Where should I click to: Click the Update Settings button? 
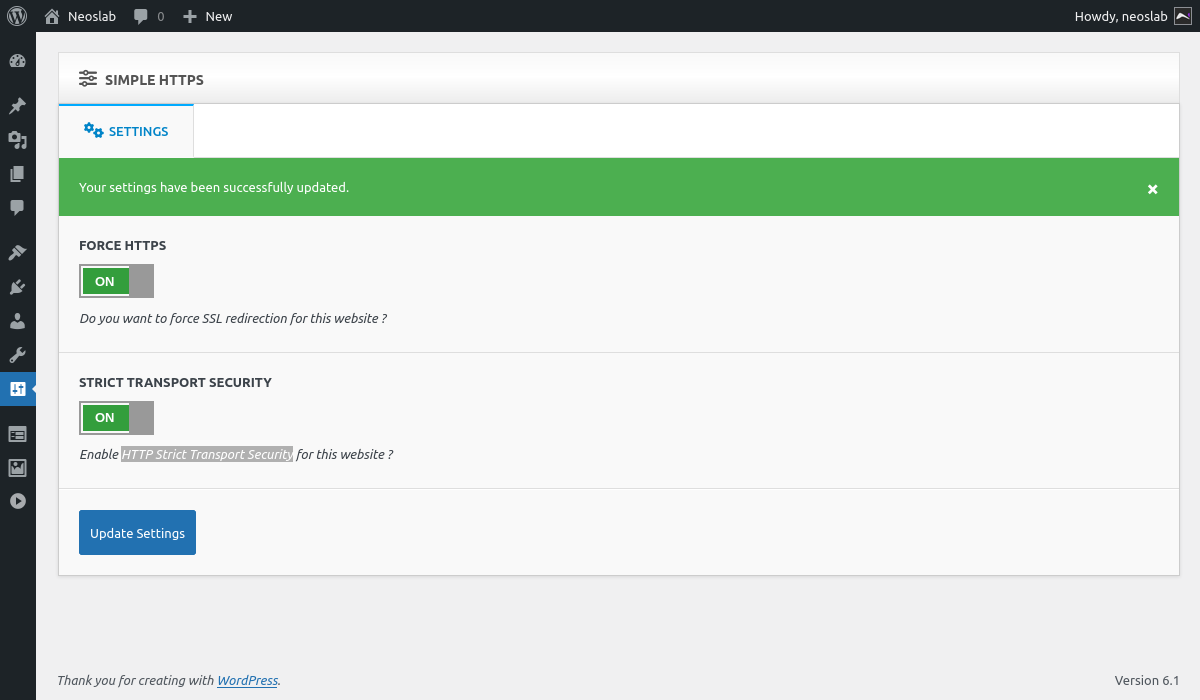tap(137, 533)
